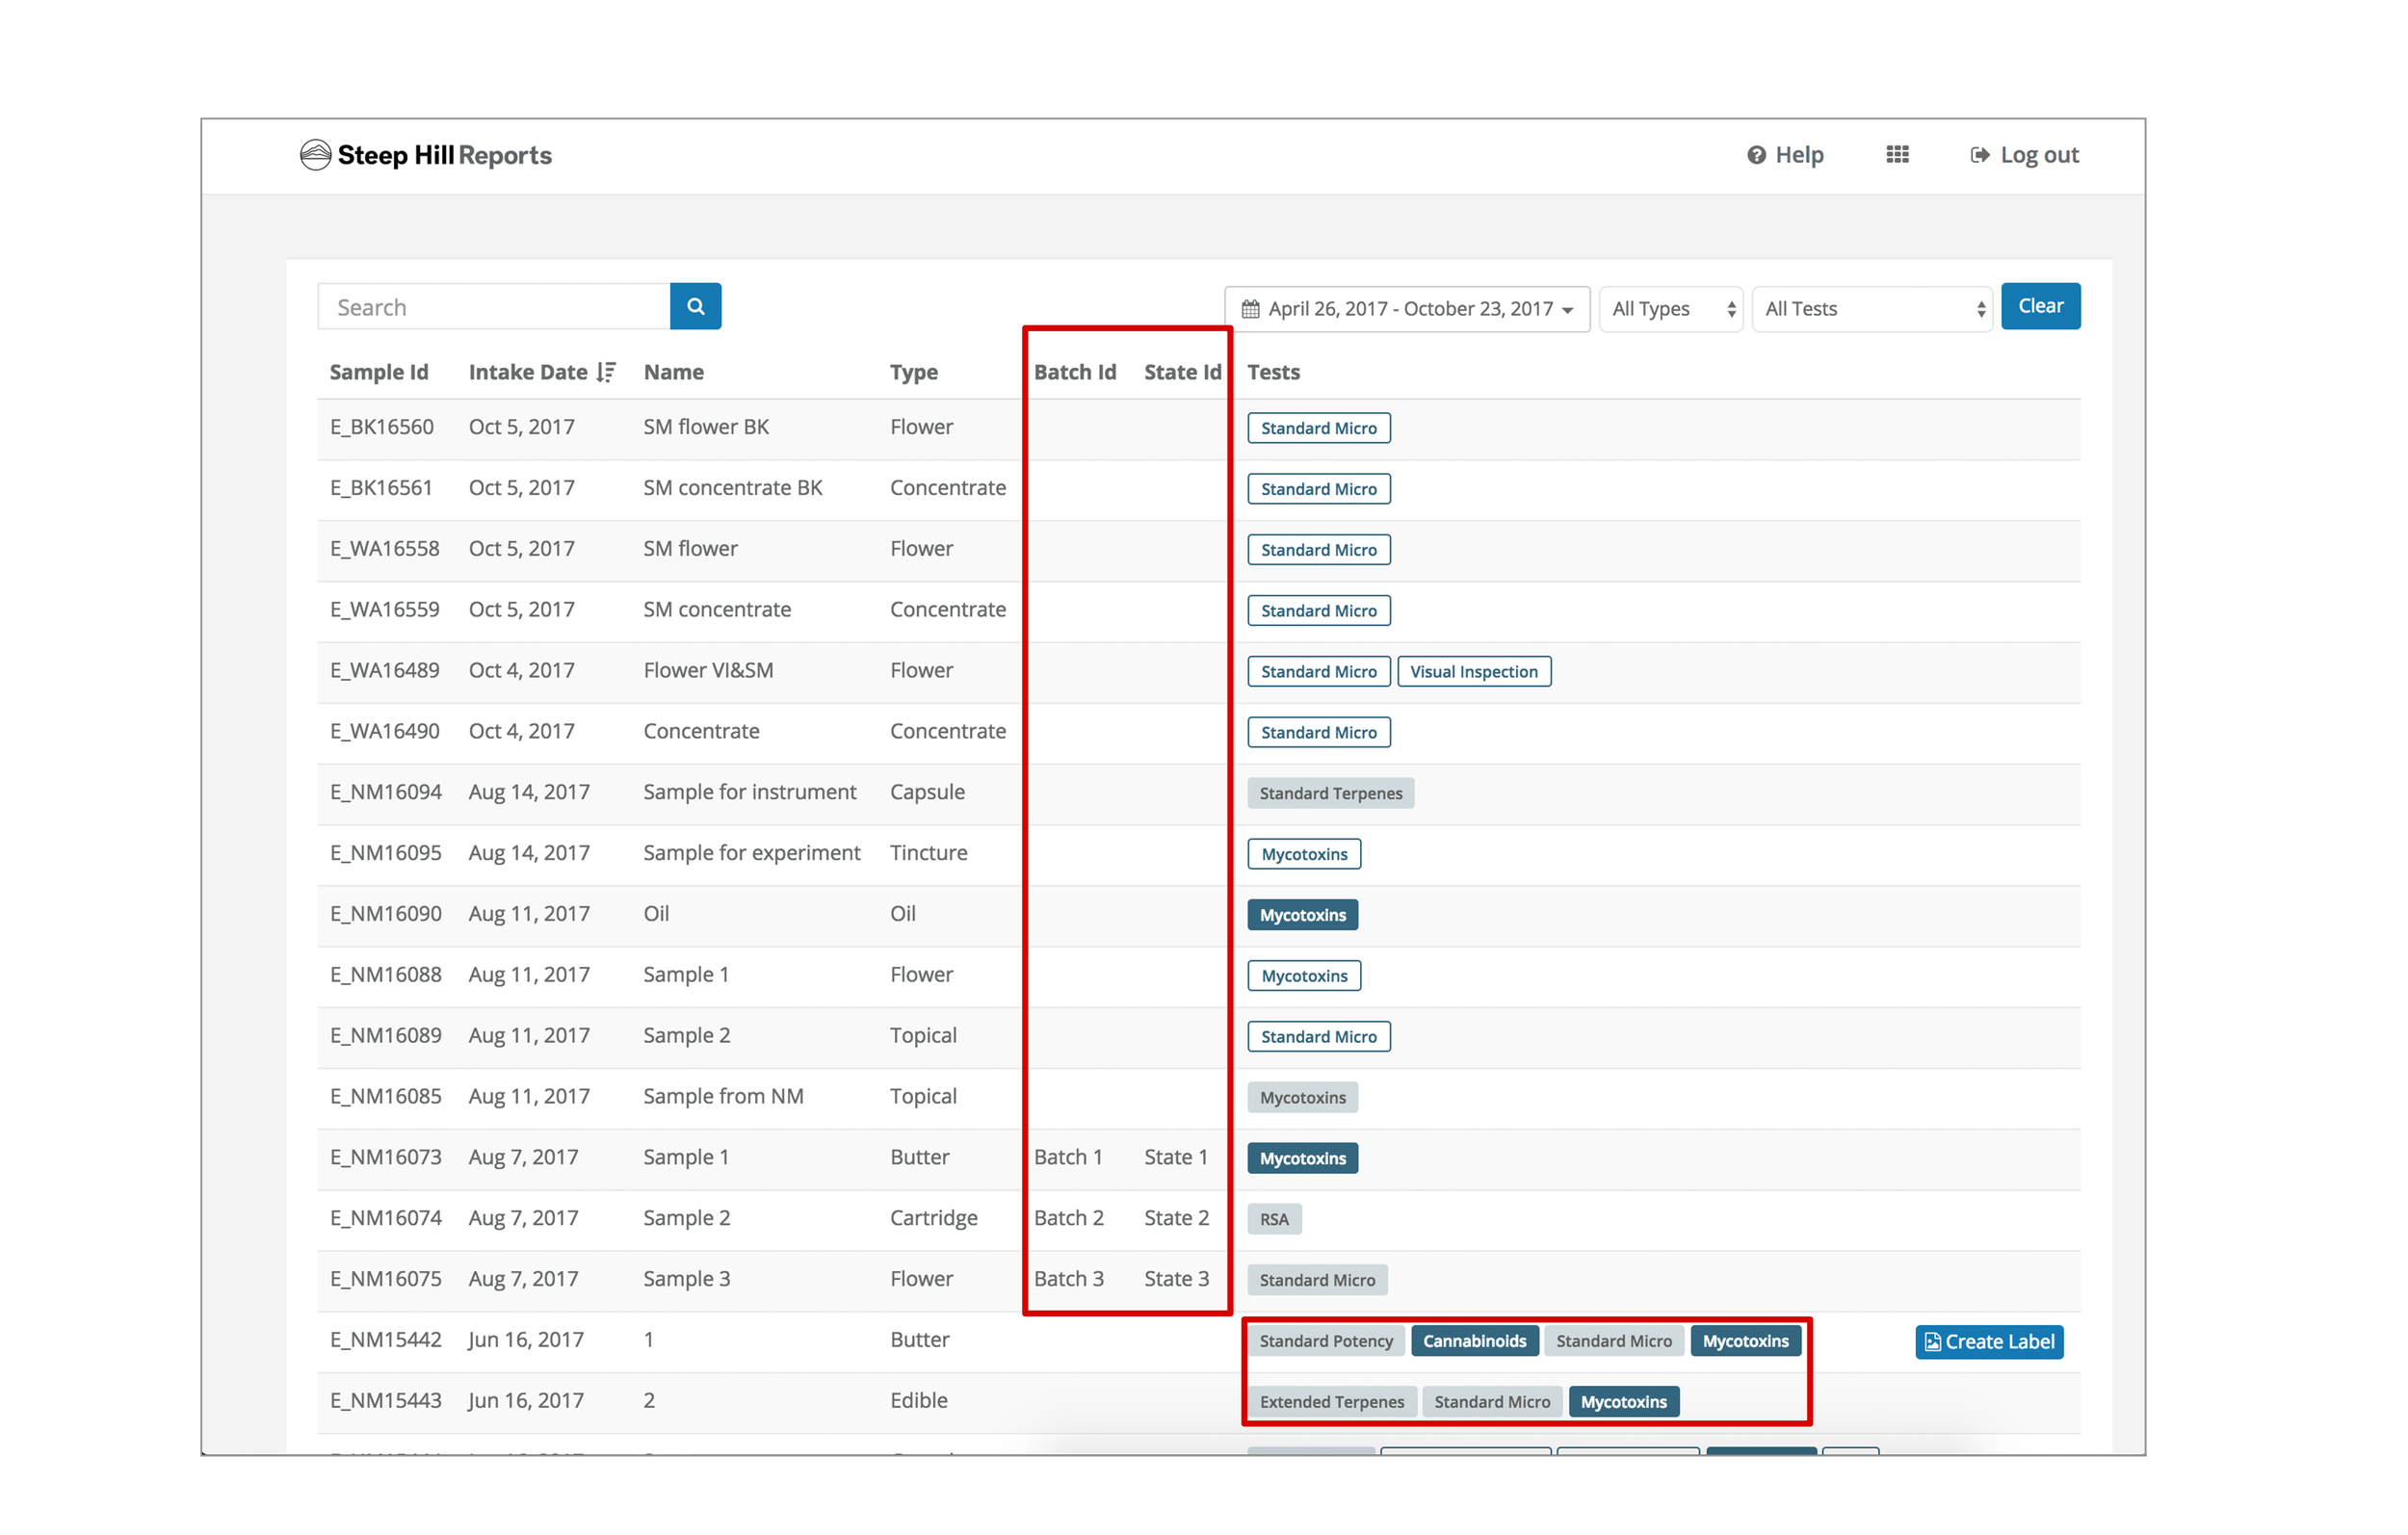Select sample id E_NM16088
Viewport: 2408px width, 1535px height.
[x=386, y=975]
